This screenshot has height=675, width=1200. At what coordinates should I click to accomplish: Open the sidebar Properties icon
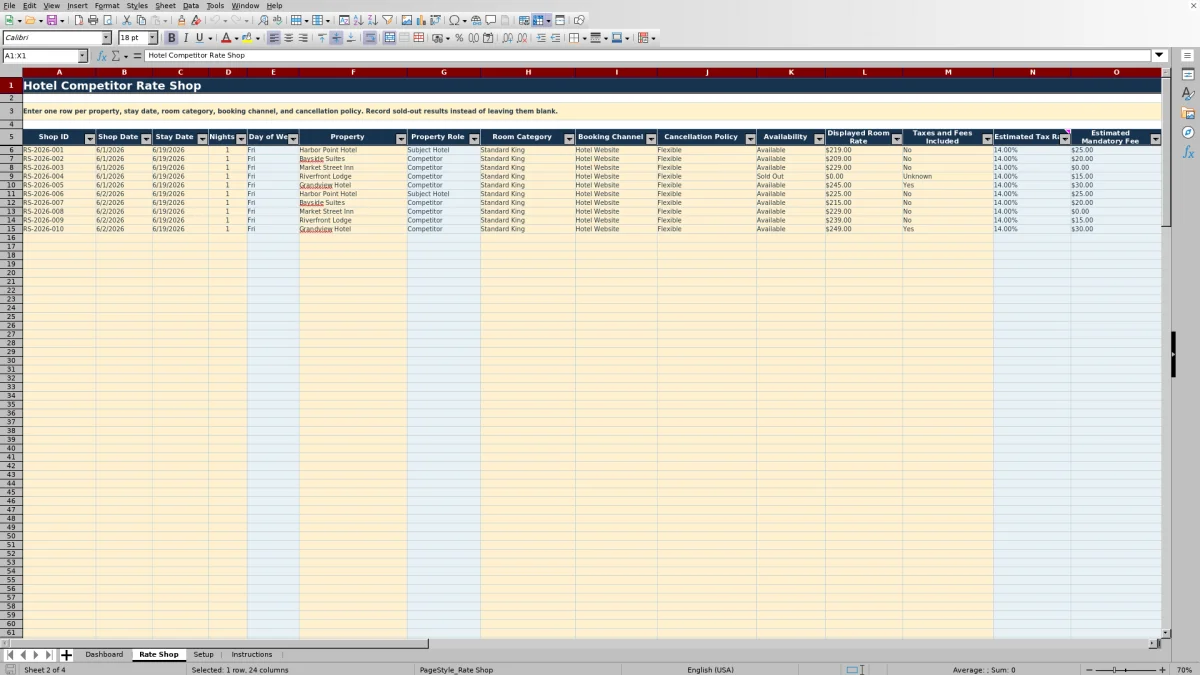click(1188, 74)
